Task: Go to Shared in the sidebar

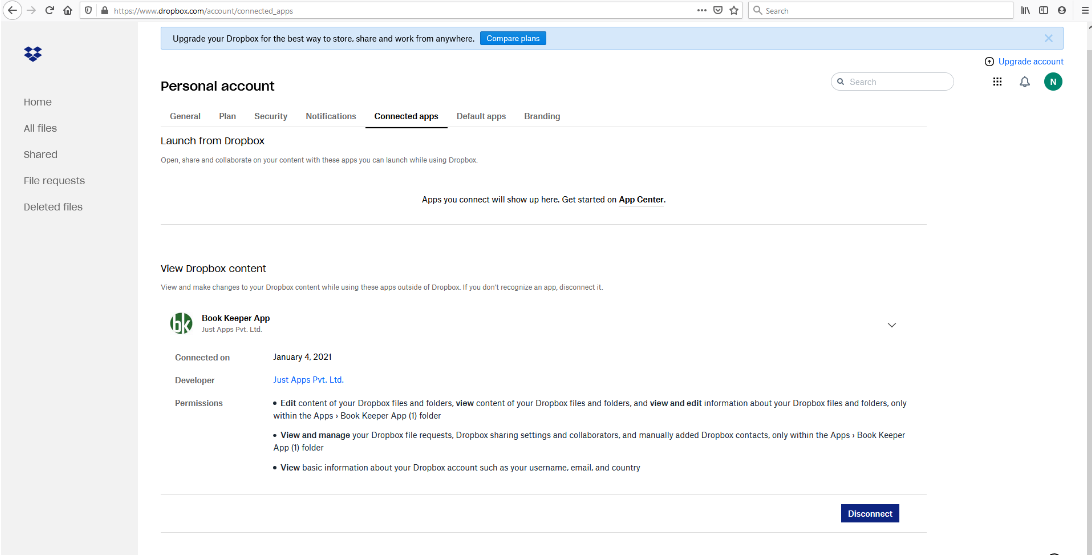Action: [x=40, y=155]
